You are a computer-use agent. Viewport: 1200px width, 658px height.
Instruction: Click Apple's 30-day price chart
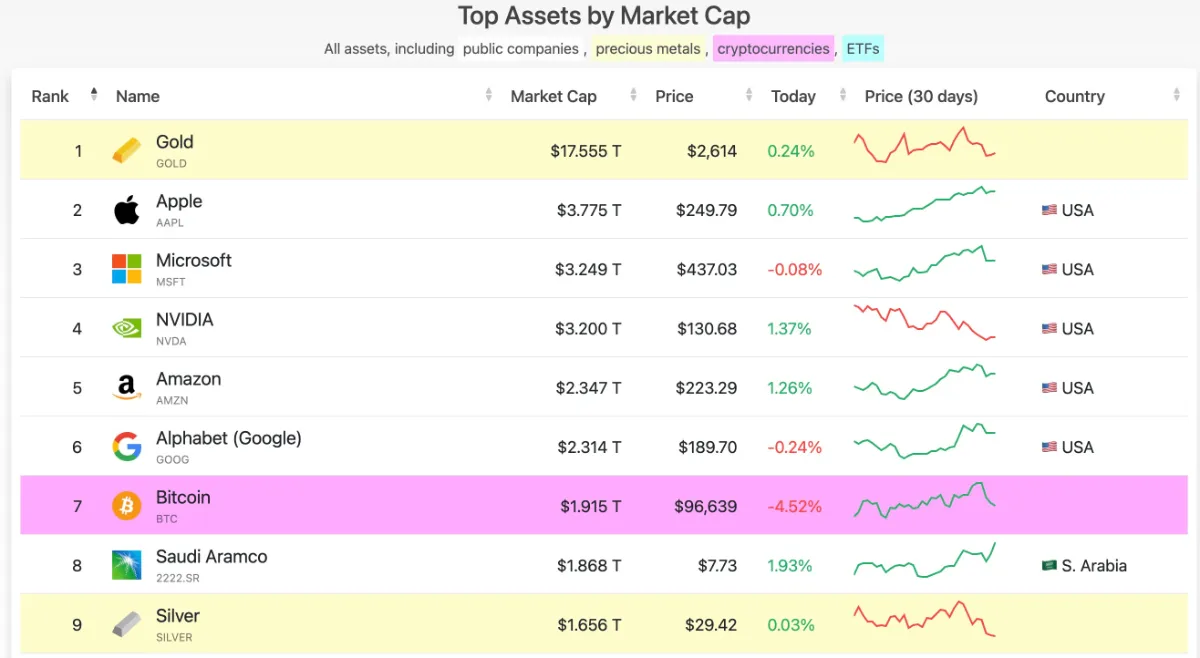(924, 205)
